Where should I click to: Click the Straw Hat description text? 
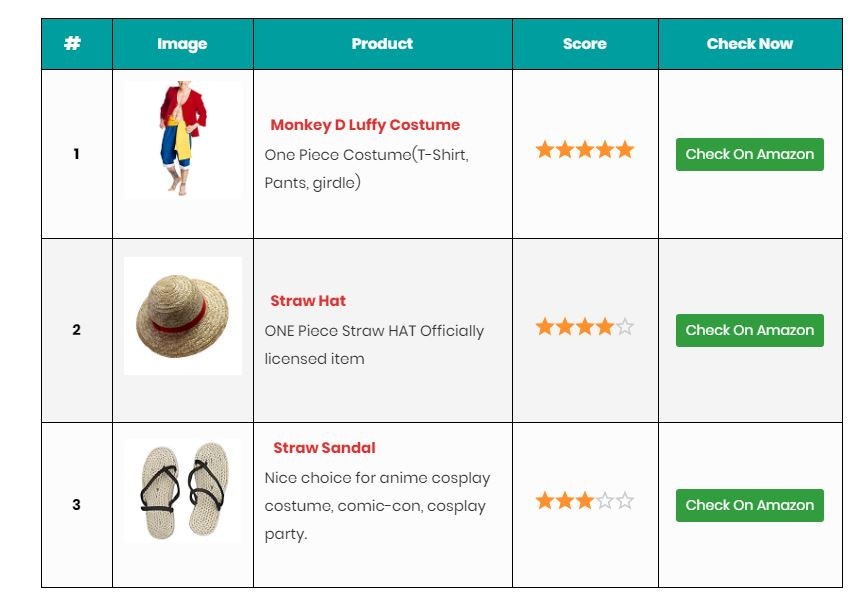coord(374,345)
